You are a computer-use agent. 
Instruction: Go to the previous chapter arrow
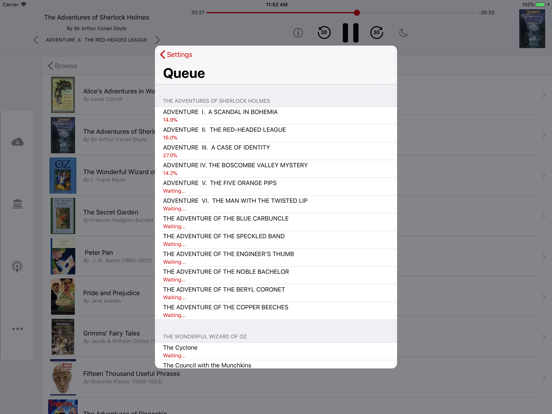tap(36, 40)
